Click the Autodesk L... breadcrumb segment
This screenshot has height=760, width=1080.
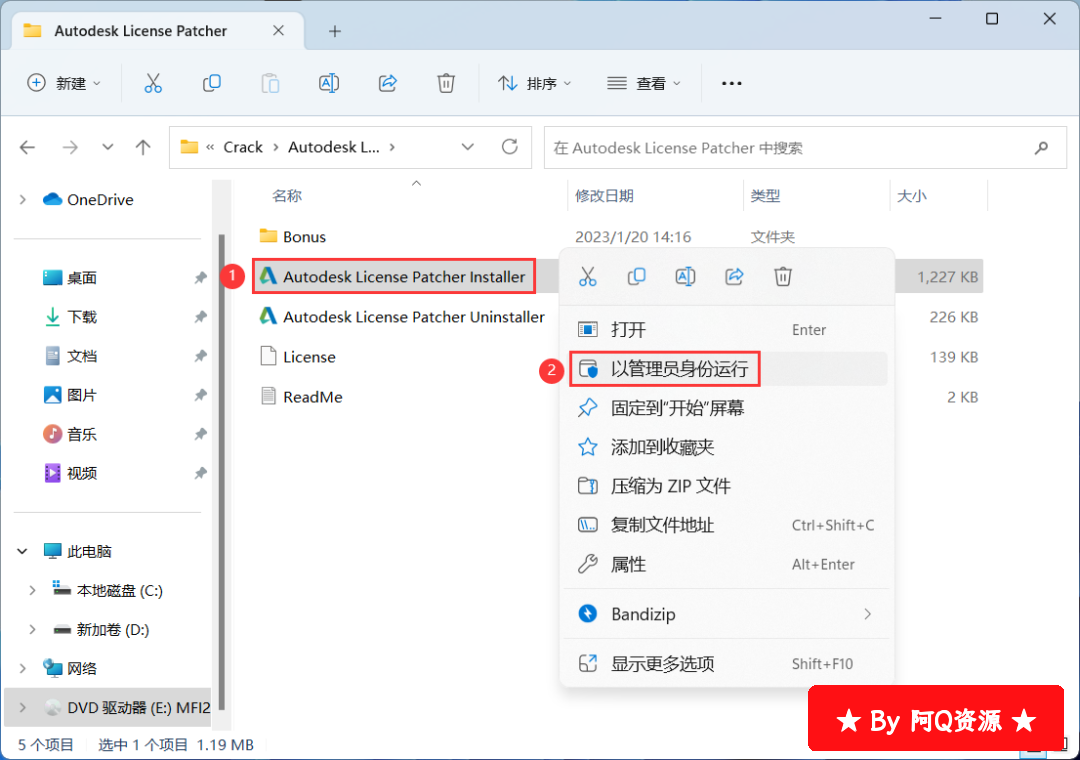click(x=334, y=147)
